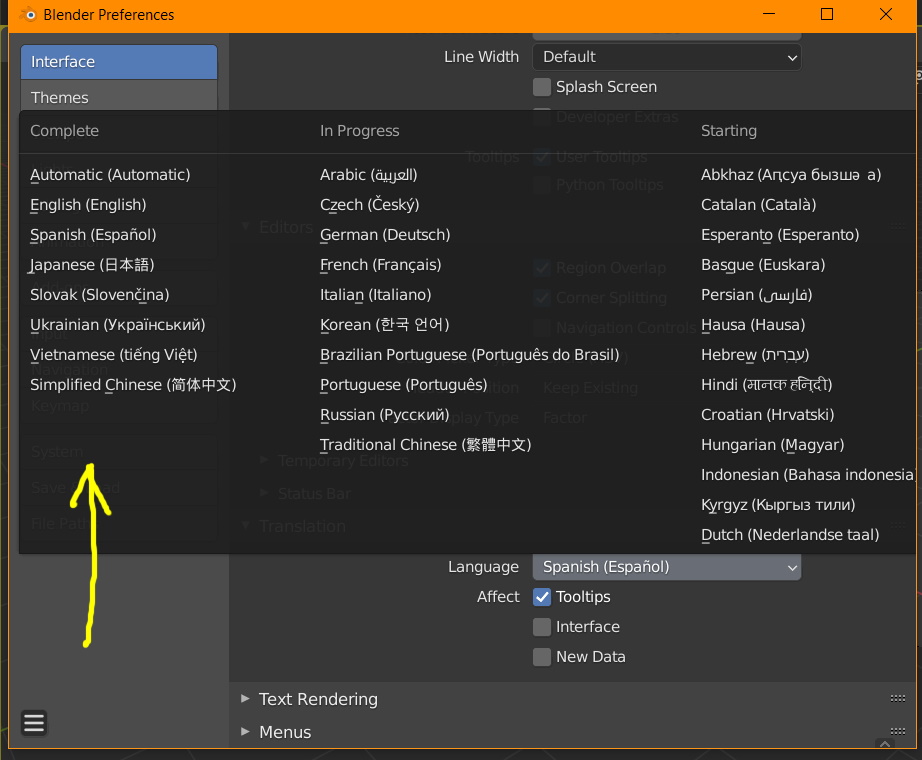Close the Blender Preferences window
Viewport: 922px width, 760px height.
[886, 14]
